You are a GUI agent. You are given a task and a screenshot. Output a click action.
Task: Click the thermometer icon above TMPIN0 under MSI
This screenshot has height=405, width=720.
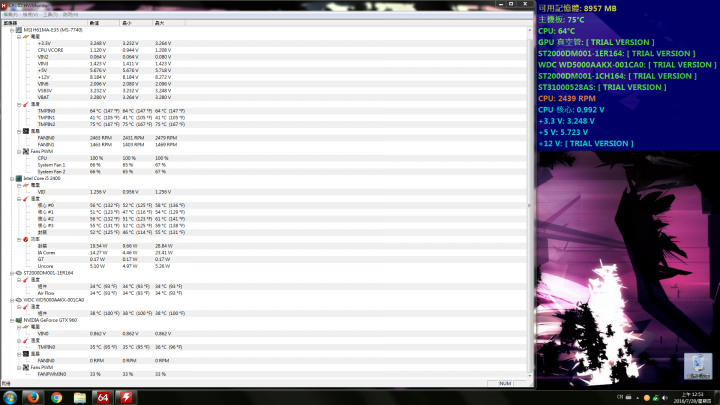[26, 104]
